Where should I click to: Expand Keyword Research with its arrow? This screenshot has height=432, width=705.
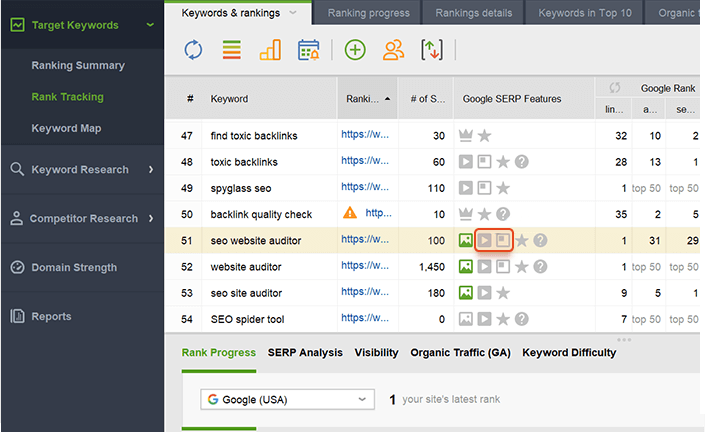[x=151, y=169]
